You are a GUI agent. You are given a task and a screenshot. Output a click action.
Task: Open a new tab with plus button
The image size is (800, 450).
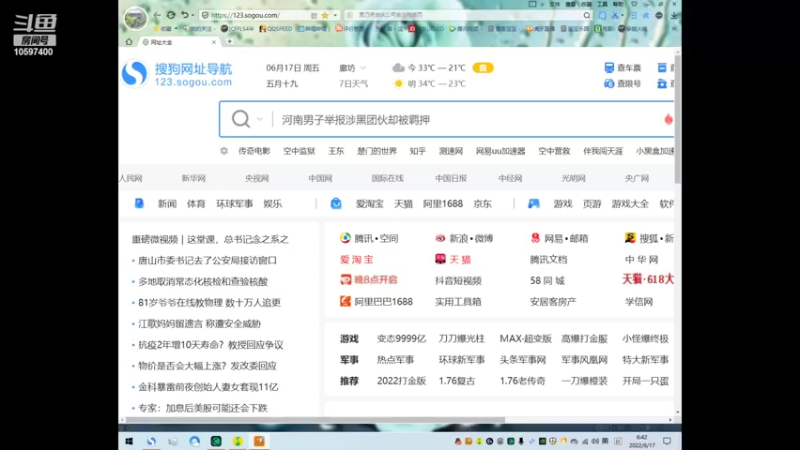[230, 41]
